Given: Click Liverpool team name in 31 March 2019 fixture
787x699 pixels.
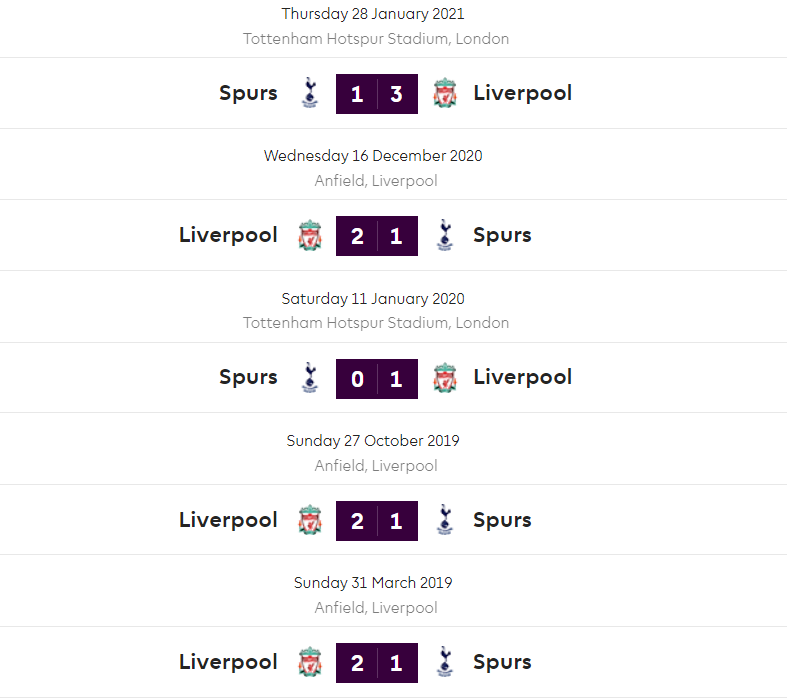Looking at the screenshot, I should tap(228, 662).
